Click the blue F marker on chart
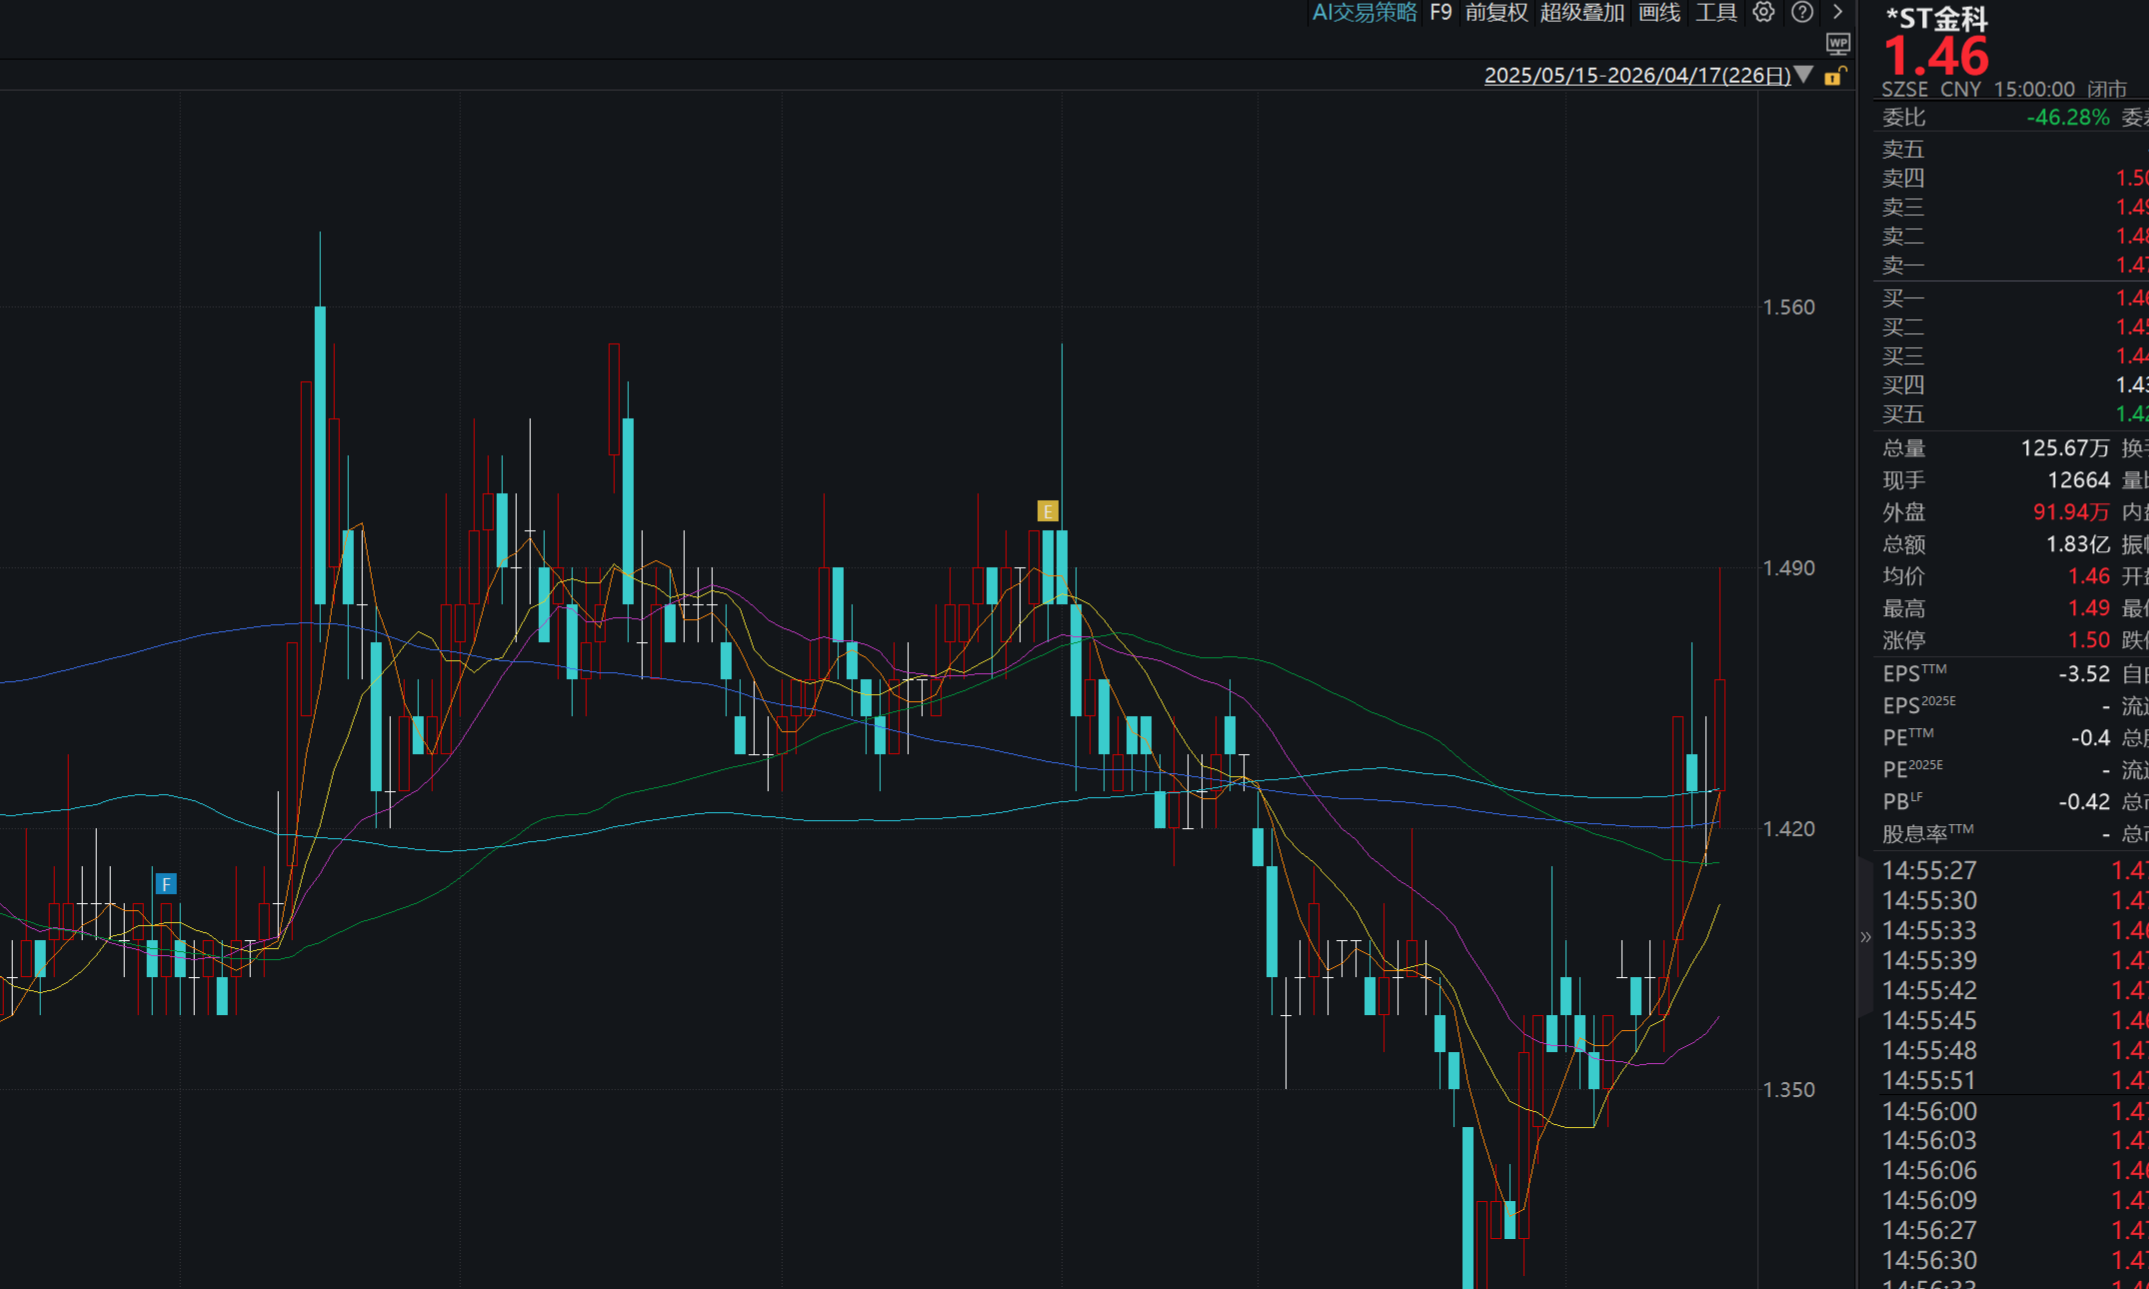Image resolution: width=2149 pixels, height=1289 pixels. coord(166,884)
